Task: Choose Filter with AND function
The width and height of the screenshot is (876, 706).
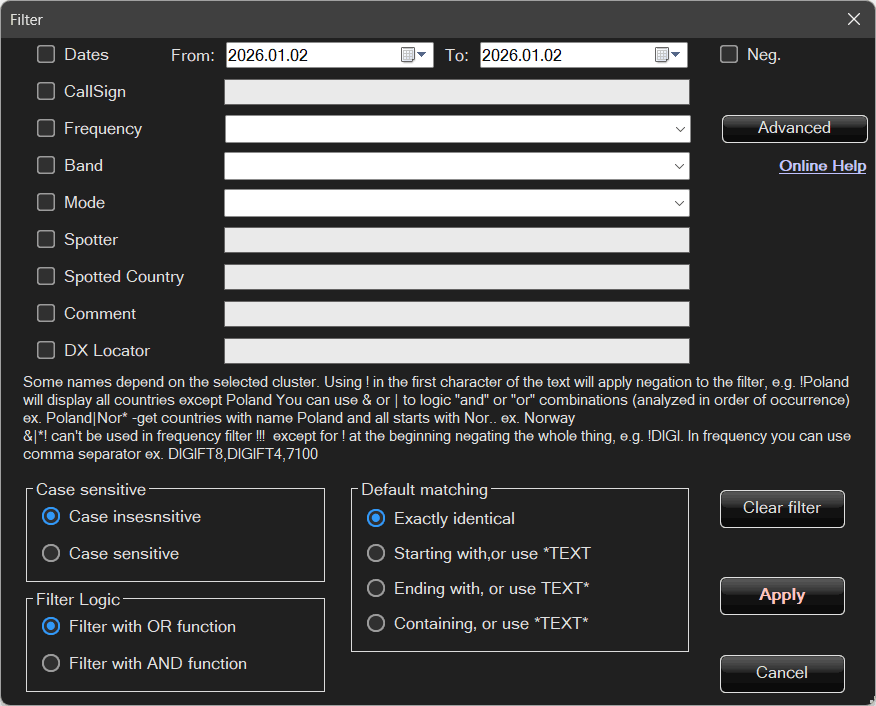Action: tap(51, 663)
